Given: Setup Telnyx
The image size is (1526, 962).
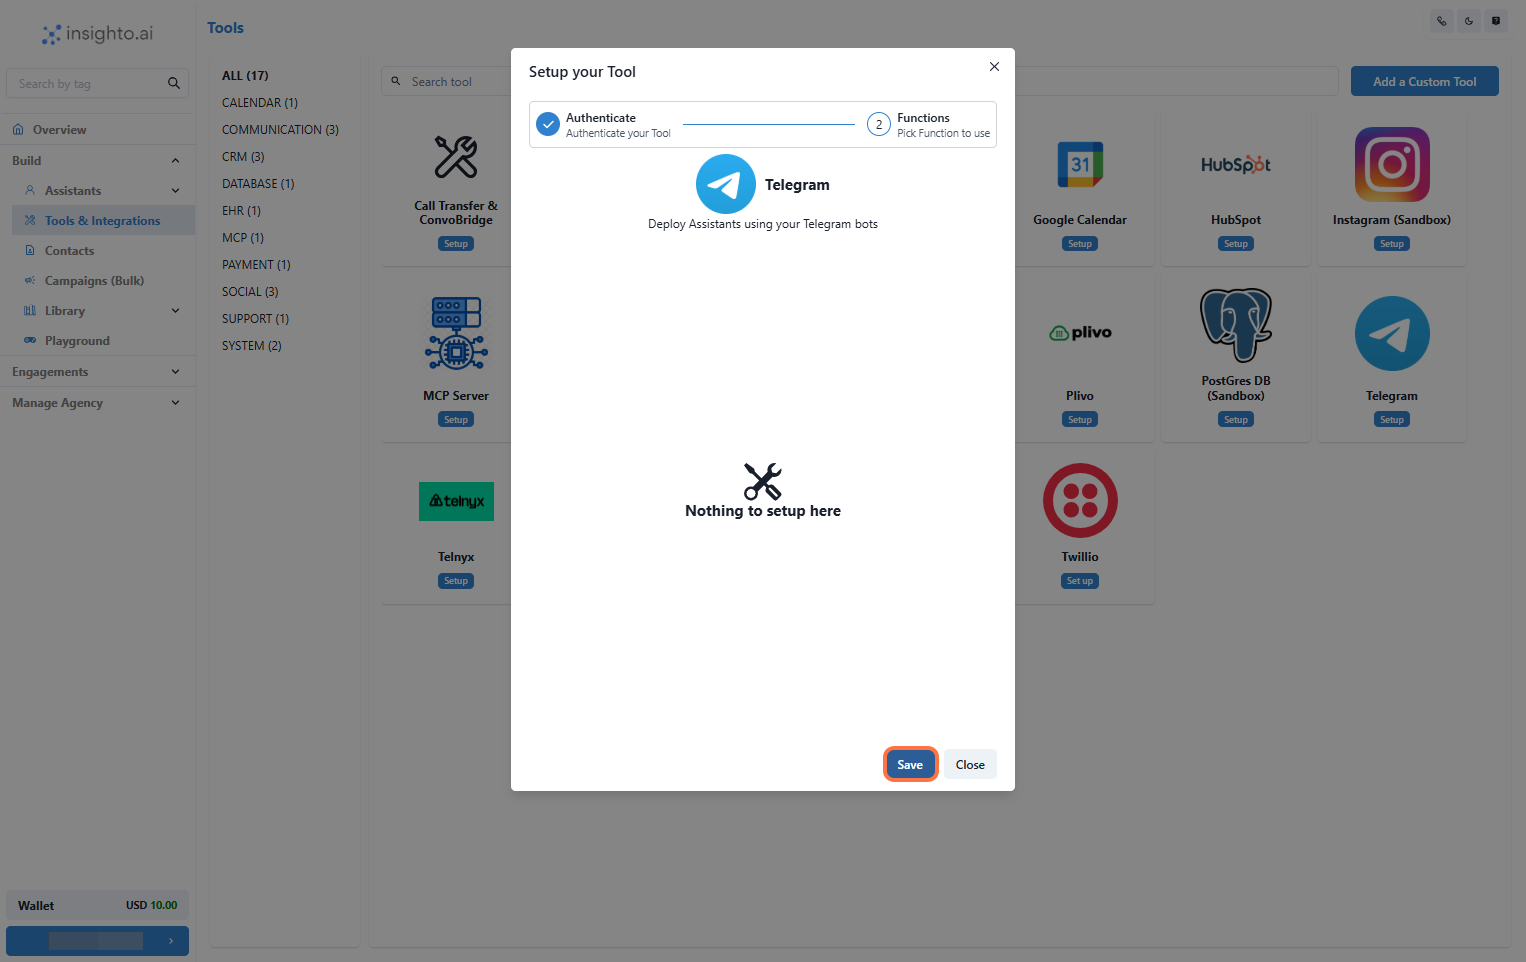Looking at the screenshot, I should pos(456,580).
